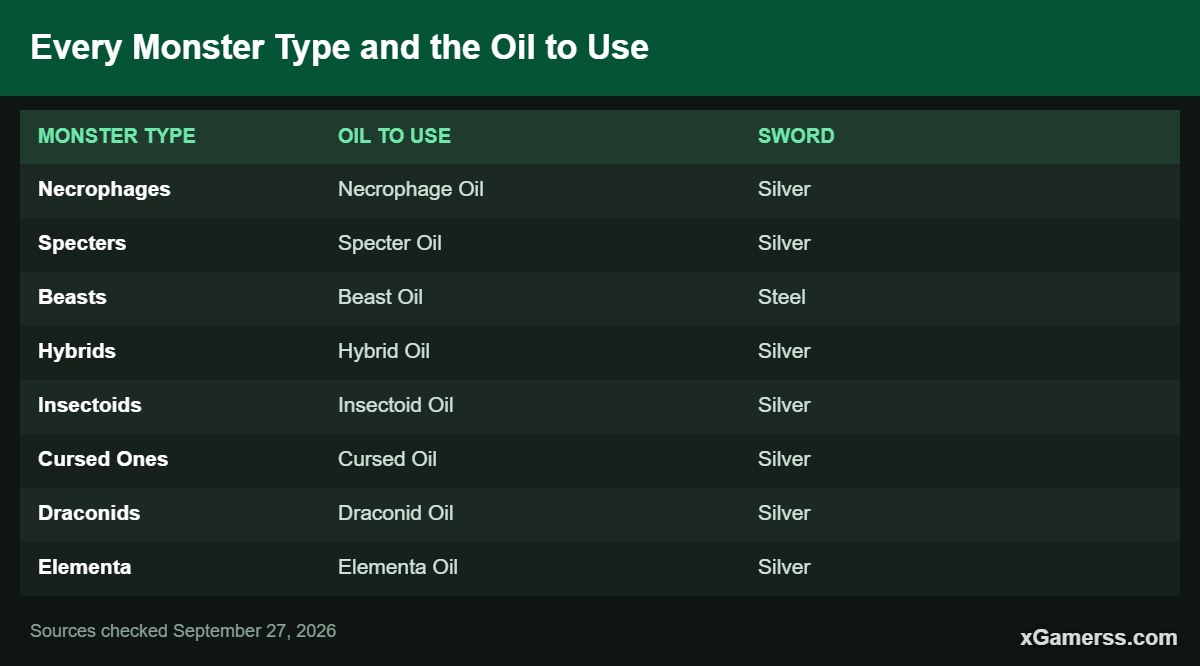Click the "MONSTER TYPE" column header
Image resolution: width=1200 pixels, height=666 pixels.
117,136
